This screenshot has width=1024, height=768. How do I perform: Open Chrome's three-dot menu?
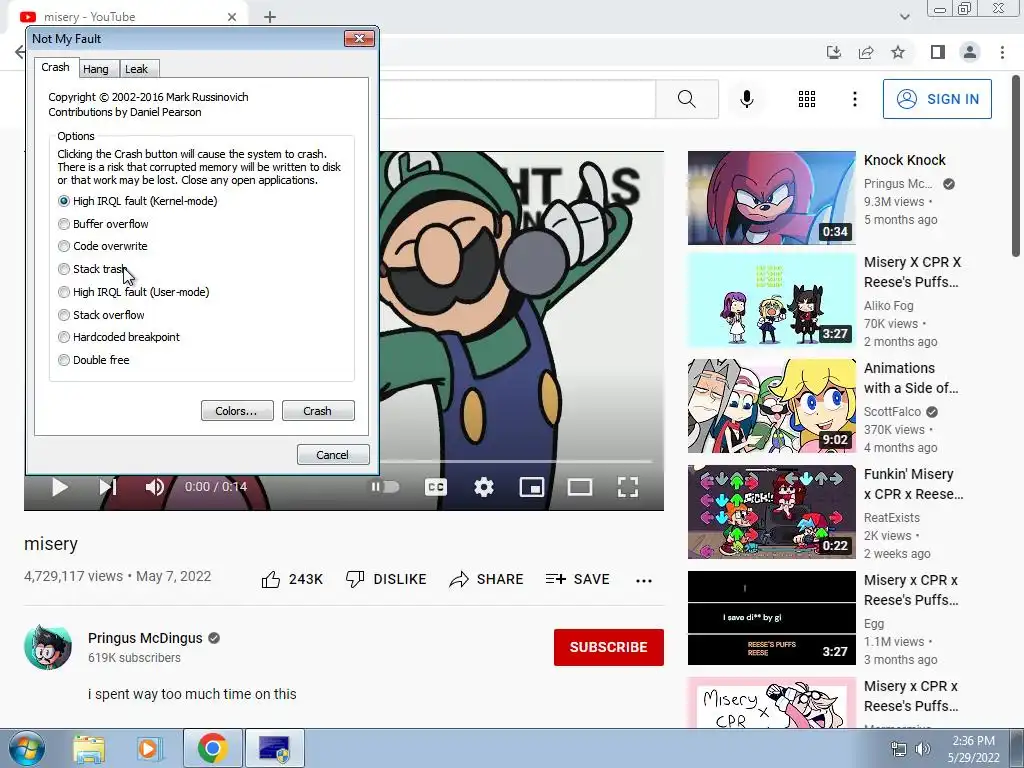coord(1002,52)
